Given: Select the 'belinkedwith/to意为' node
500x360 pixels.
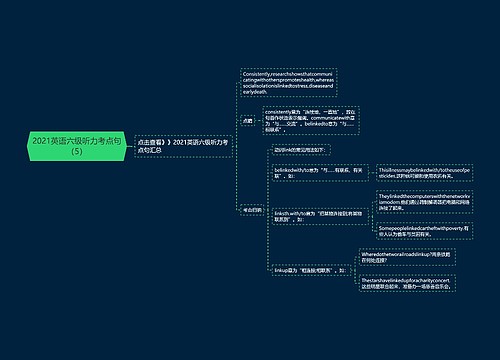Looking at the screenshot, I should point(320,173).
